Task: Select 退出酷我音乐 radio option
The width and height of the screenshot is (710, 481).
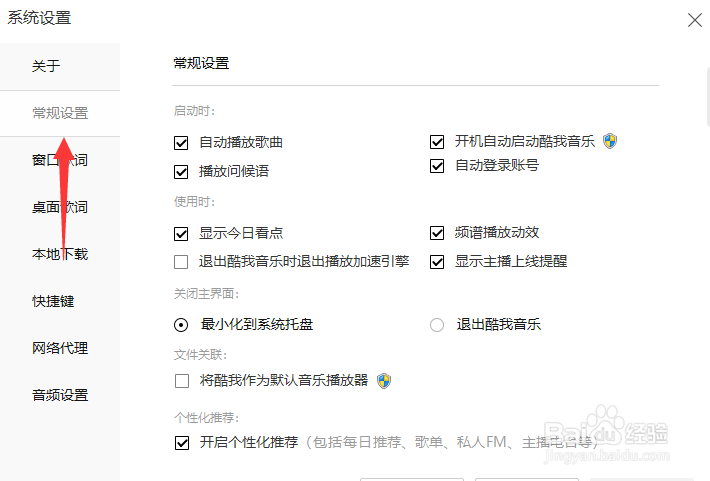Action: 437,324
